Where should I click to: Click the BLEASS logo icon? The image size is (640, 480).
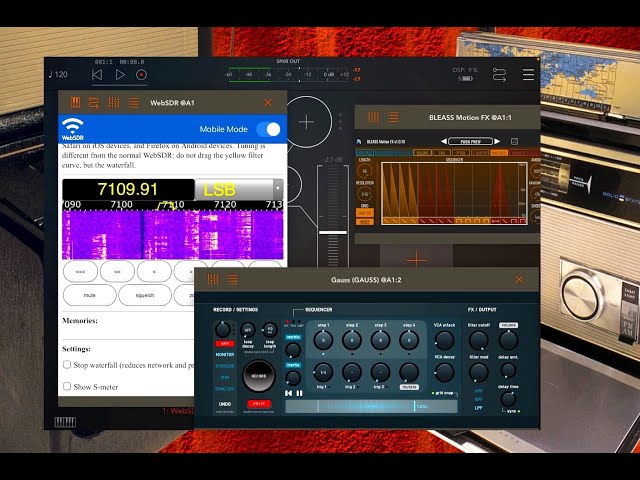click(359, 142)
